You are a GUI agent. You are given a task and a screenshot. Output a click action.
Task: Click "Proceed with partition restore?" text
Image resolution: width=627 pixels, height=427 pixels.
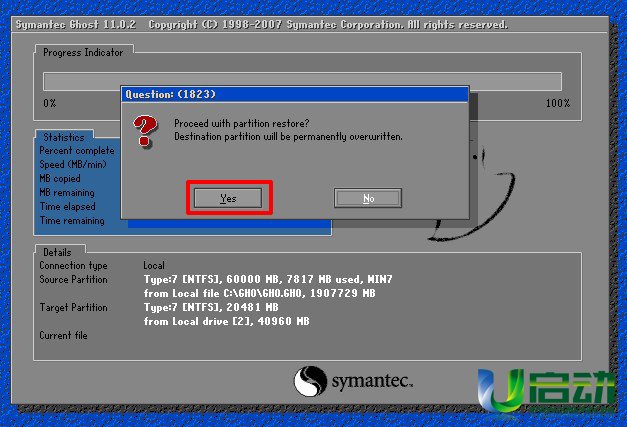pos(242,124)
